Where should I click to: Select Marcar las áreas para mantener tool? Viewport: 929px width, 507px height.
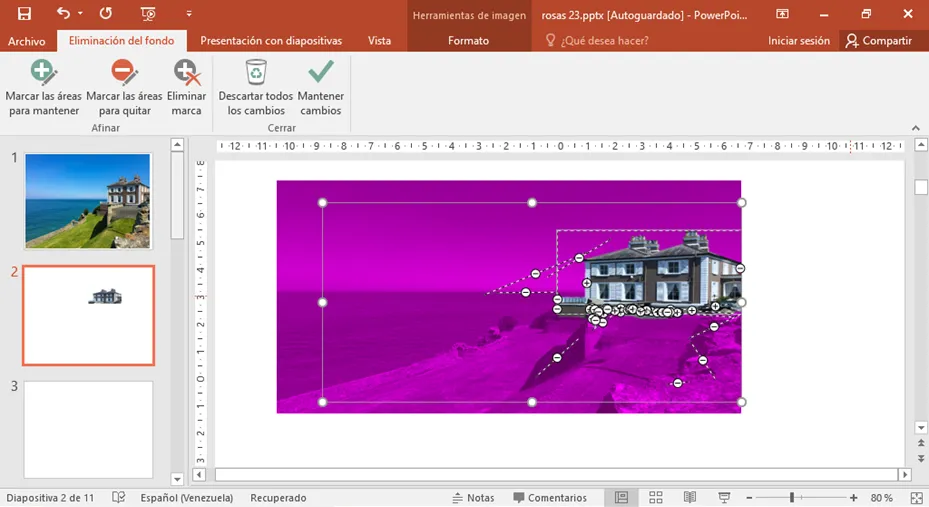43,88
